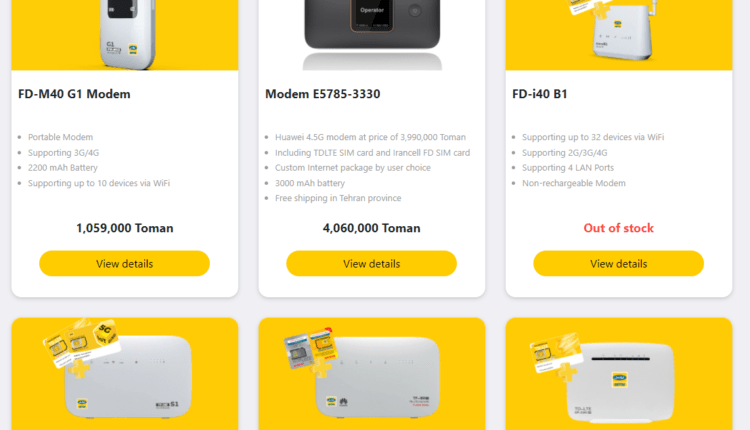750x430 pixels.
Task: Select the Modem E5785-3330 title
Action: 323,94
